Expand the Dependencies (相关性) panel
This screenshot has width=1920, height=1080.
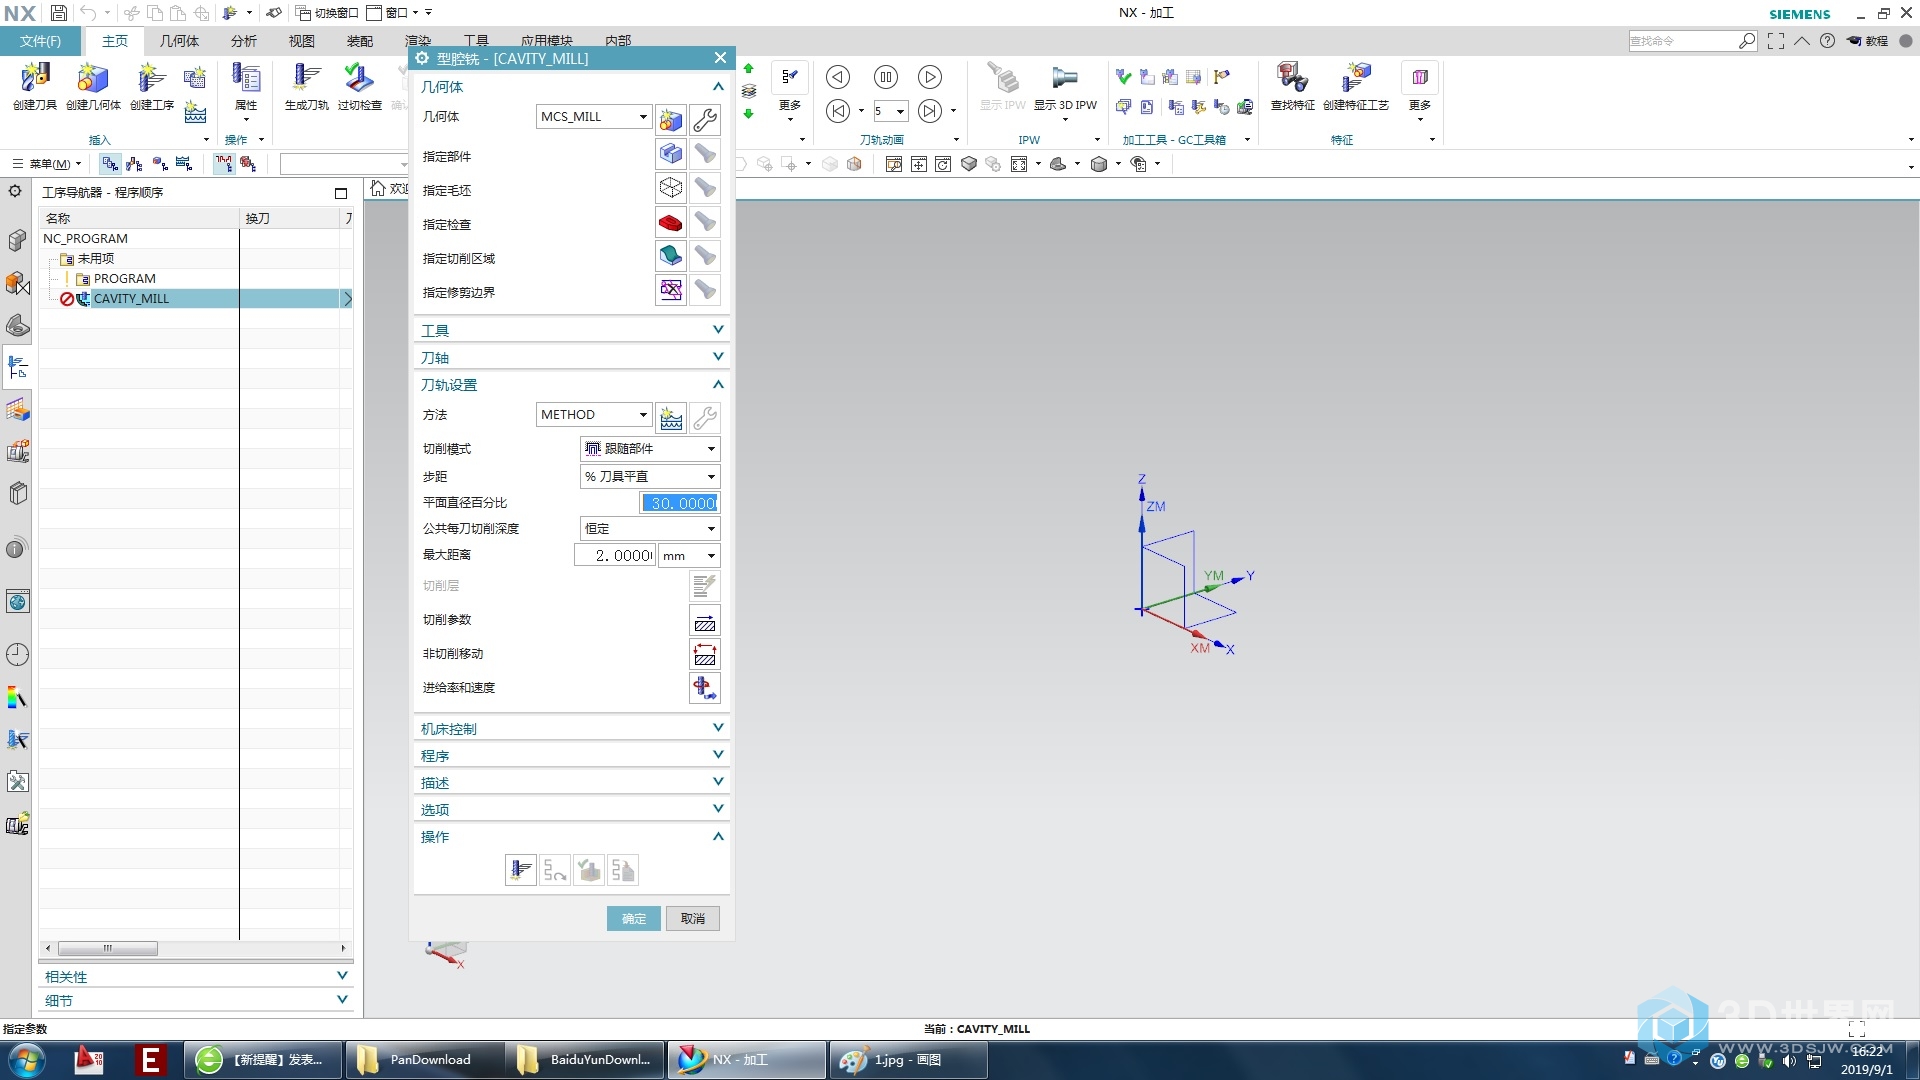click(x=196, y=976)
